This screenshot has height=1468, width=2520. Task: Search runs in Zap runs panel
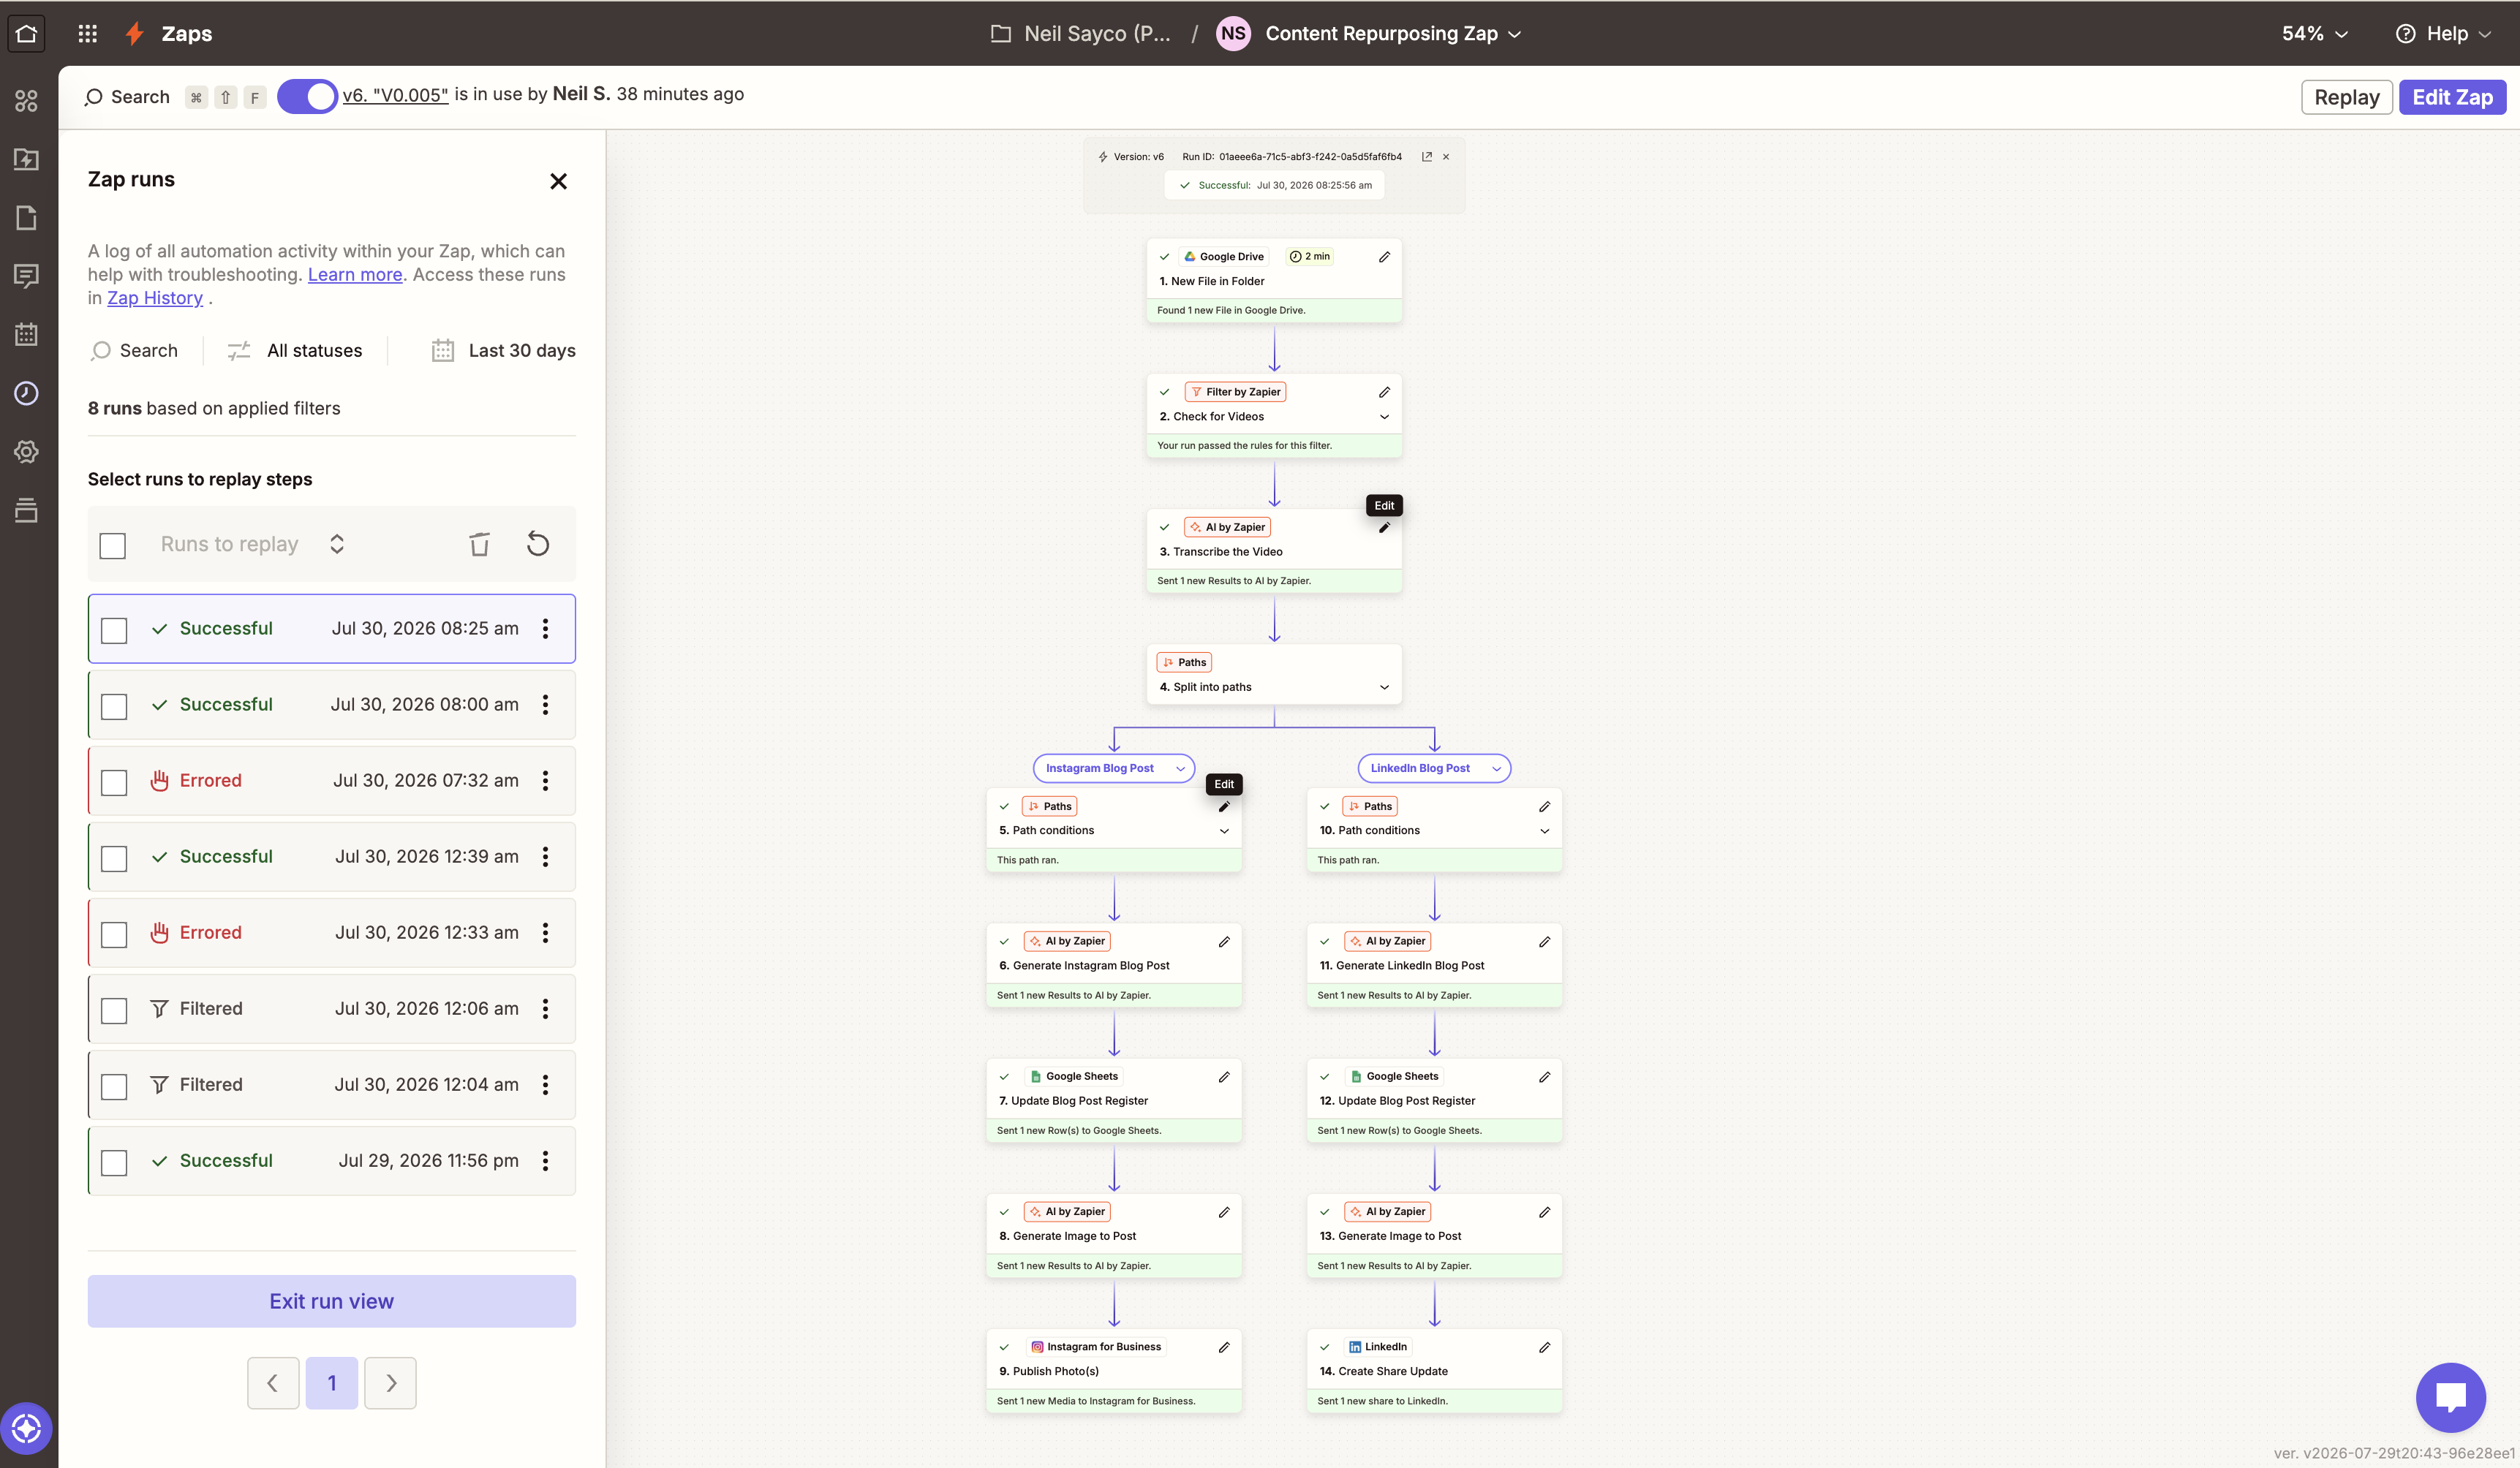tap(134, 350)
